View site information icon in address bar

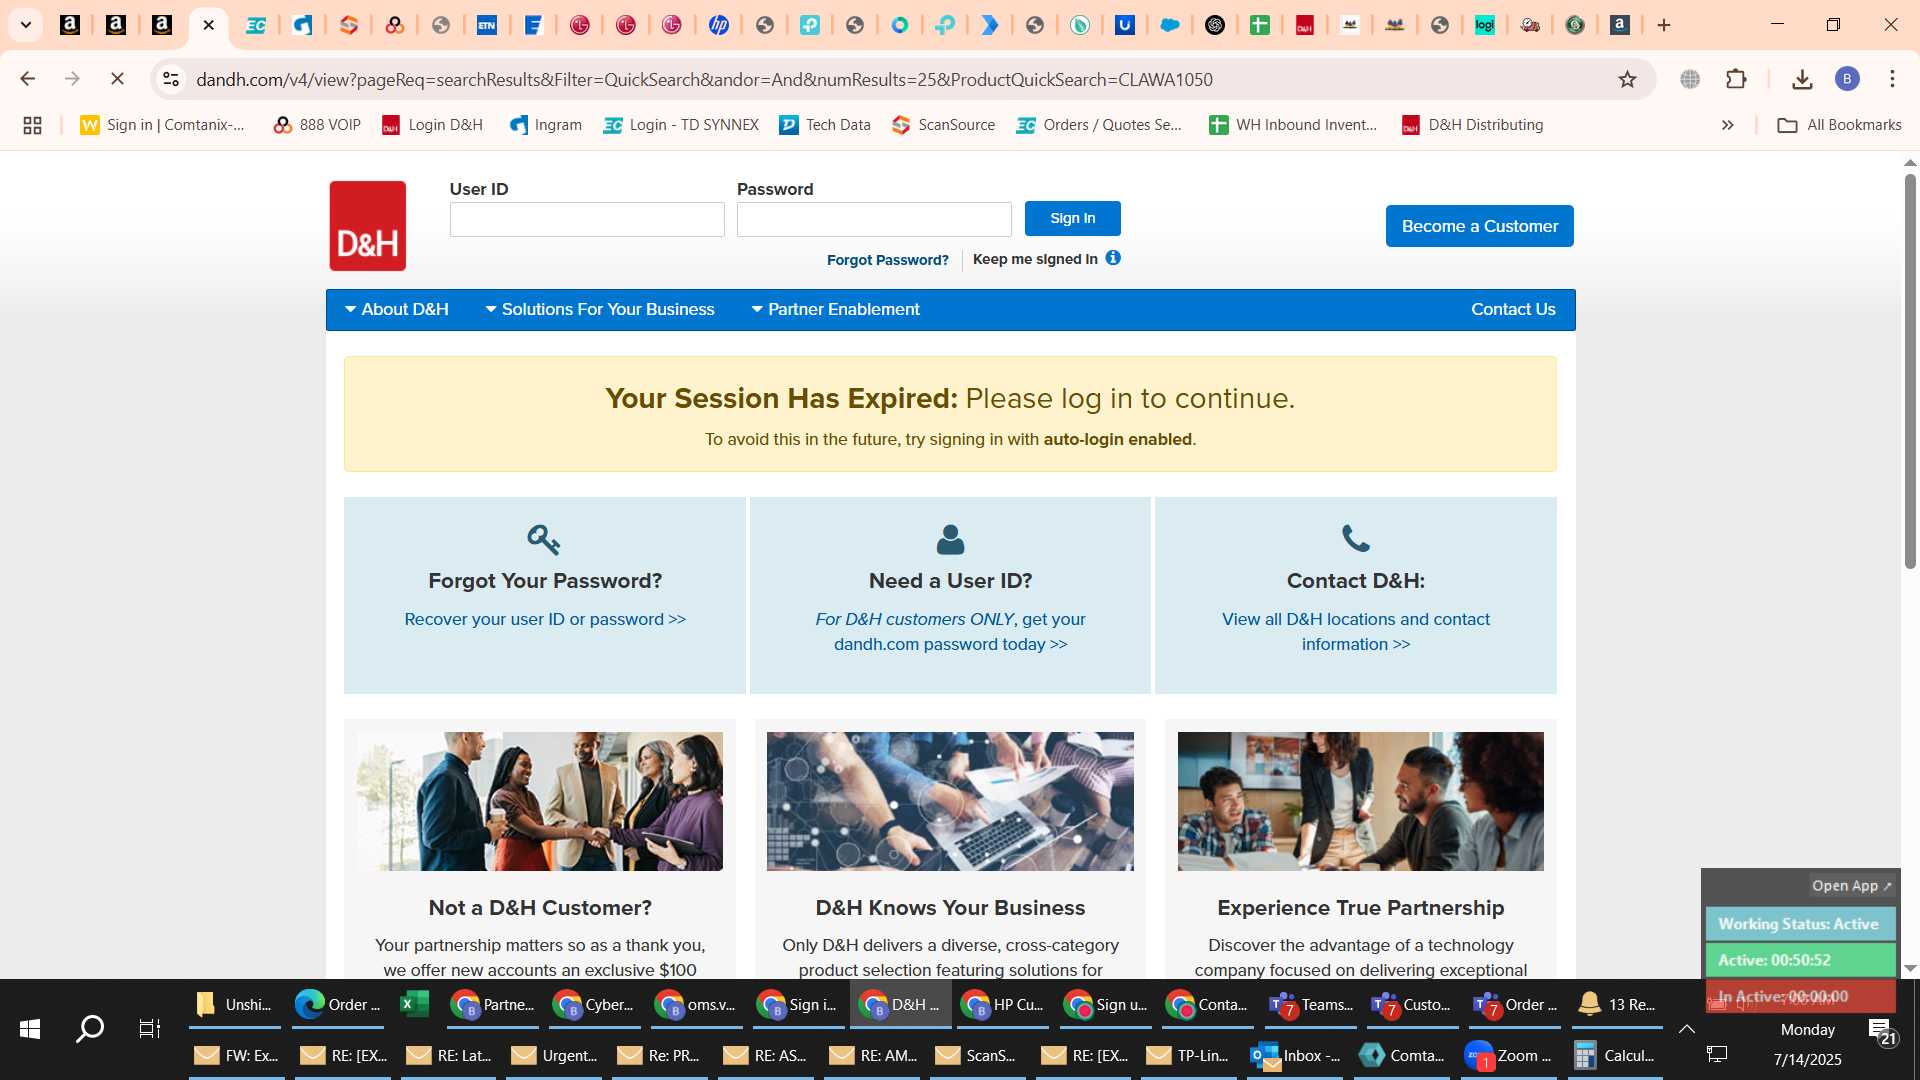171,79
